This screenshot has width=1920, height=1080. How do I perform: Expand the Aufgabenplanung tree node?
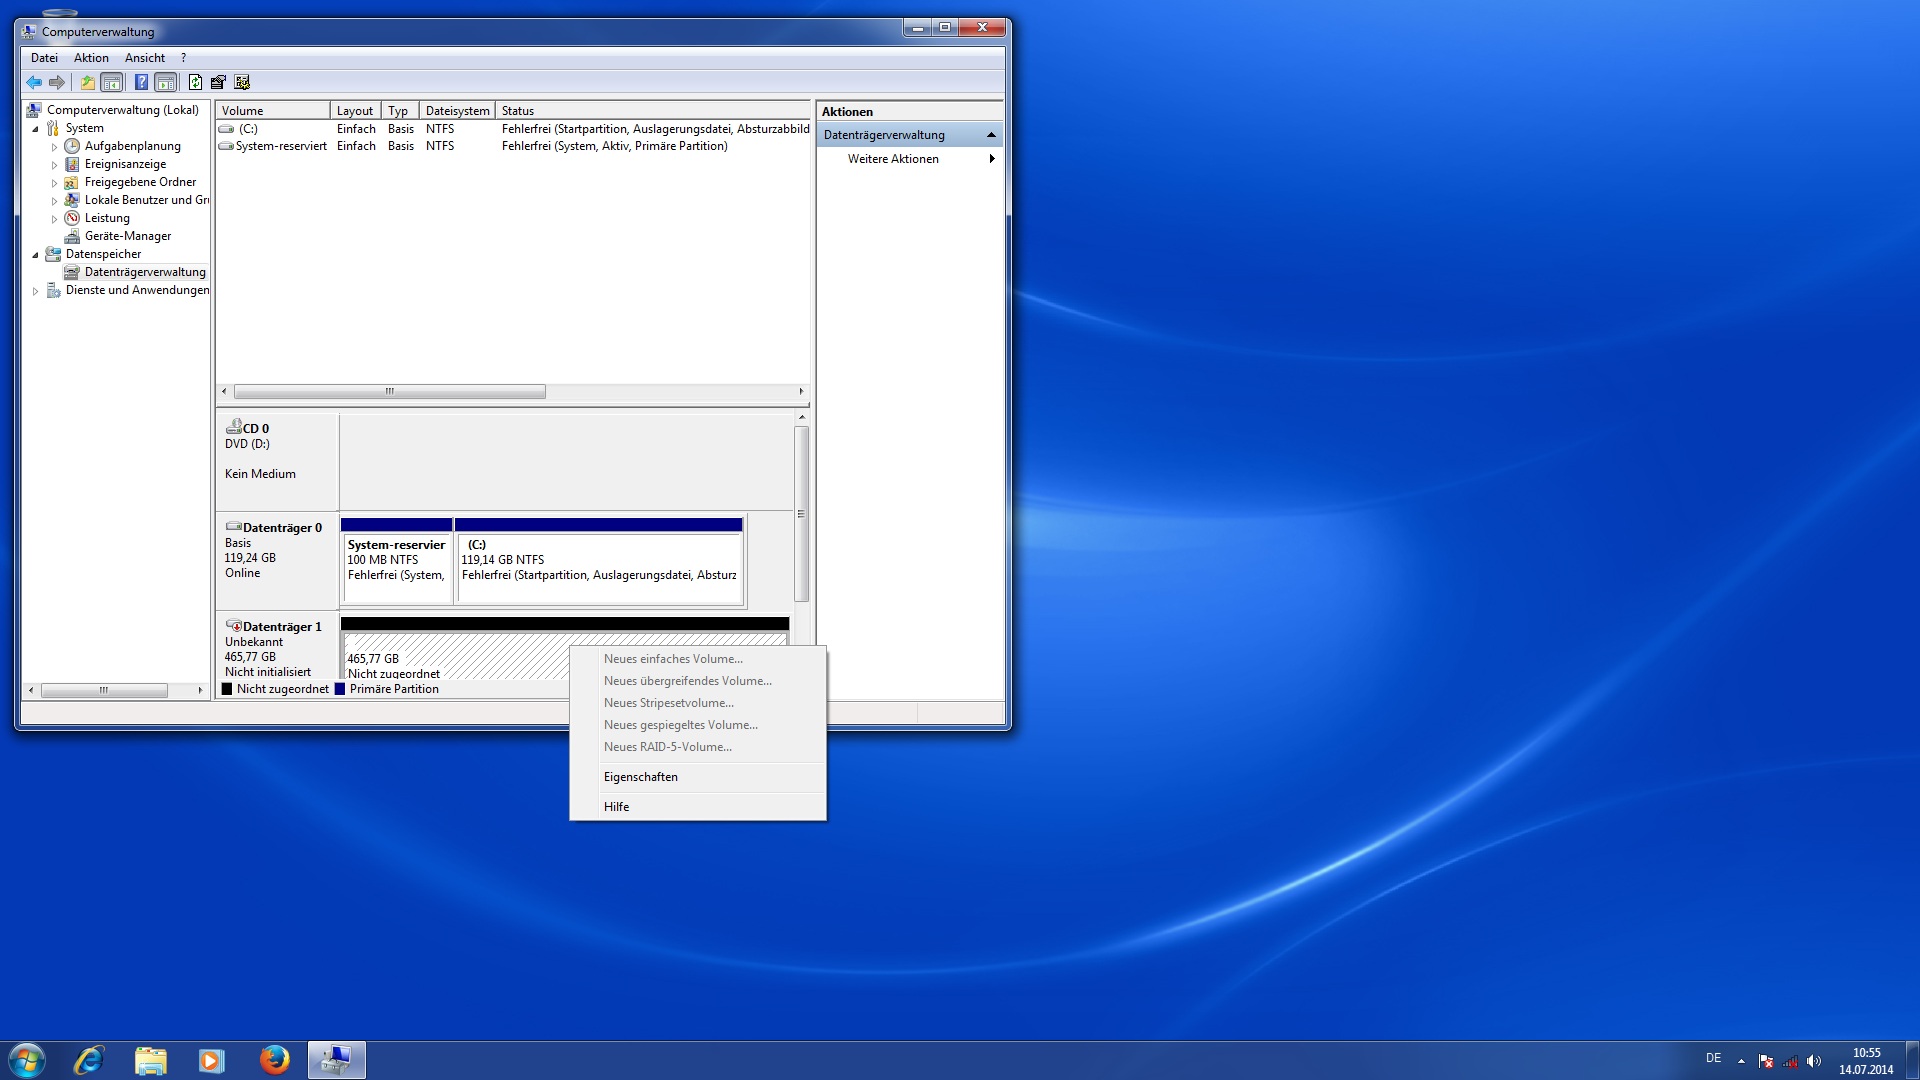(x=55, y=147)
